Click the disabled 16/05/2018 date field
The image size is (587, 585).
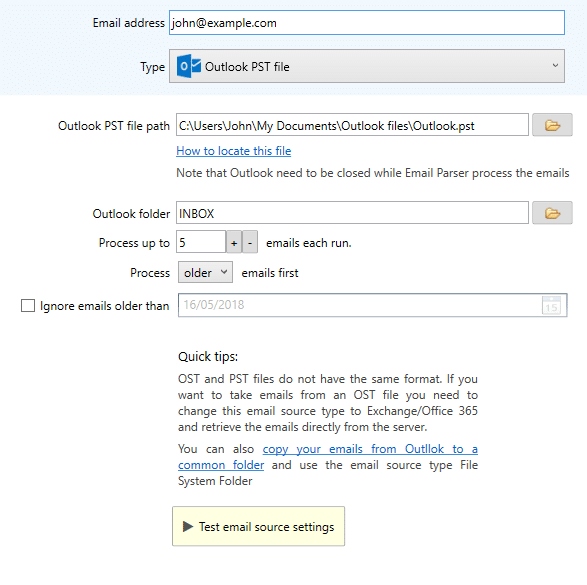tap(372, 305)
